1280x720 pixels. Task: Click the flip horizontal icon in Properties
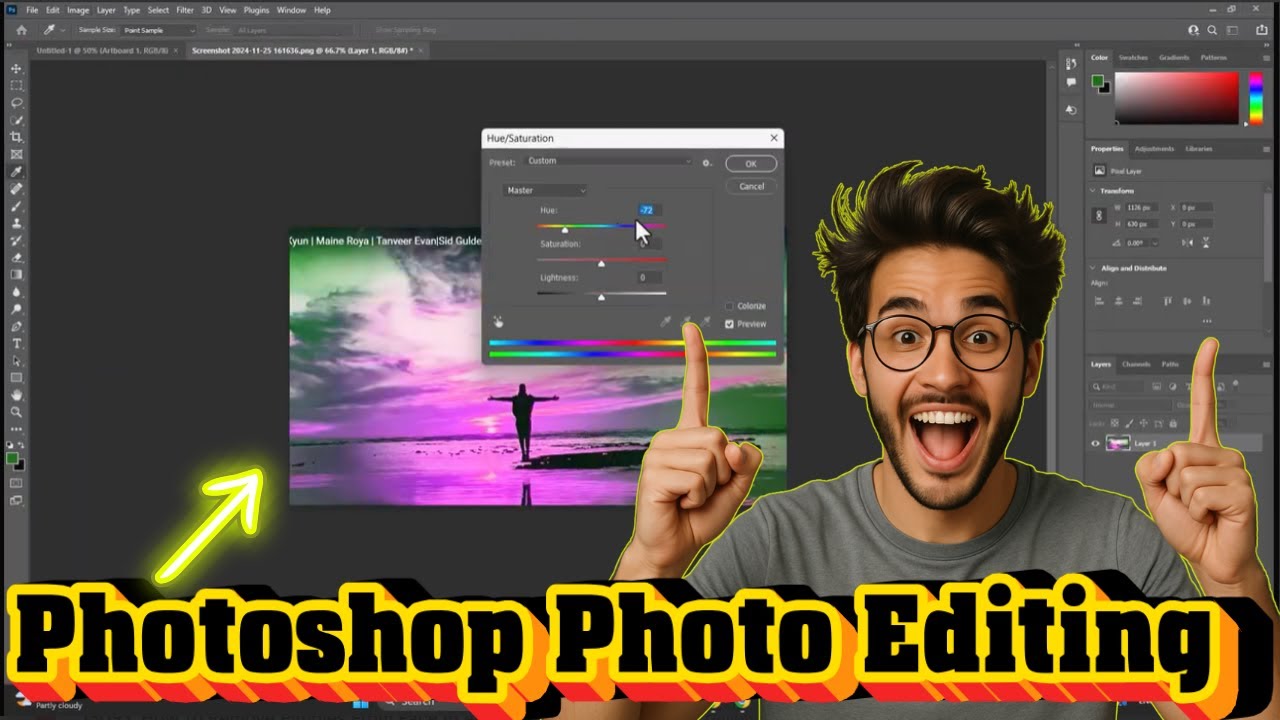pos(1186,243)
